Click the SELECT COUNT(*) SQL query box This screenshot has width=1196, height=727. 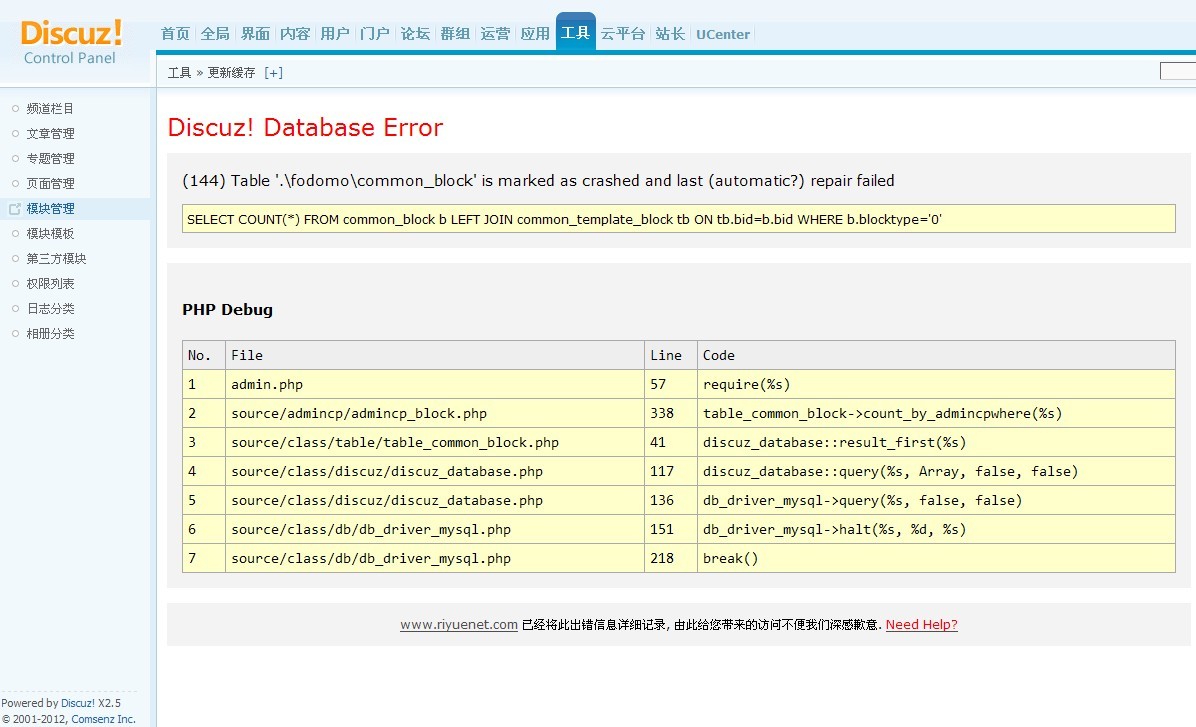[679, 219]
